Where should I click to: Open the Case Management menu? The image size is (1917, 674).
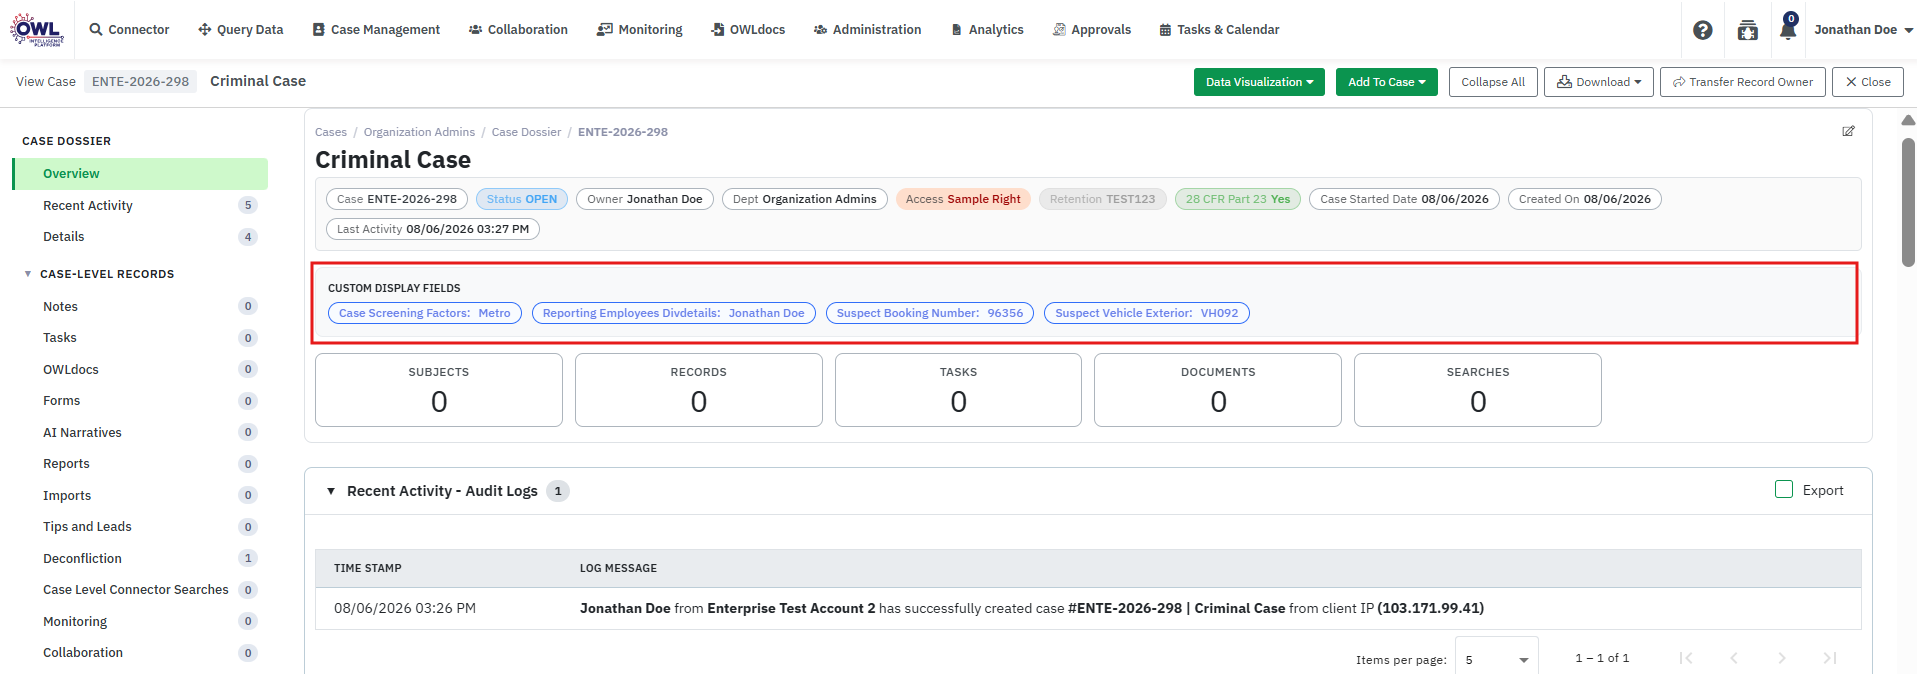click(376, 30)
